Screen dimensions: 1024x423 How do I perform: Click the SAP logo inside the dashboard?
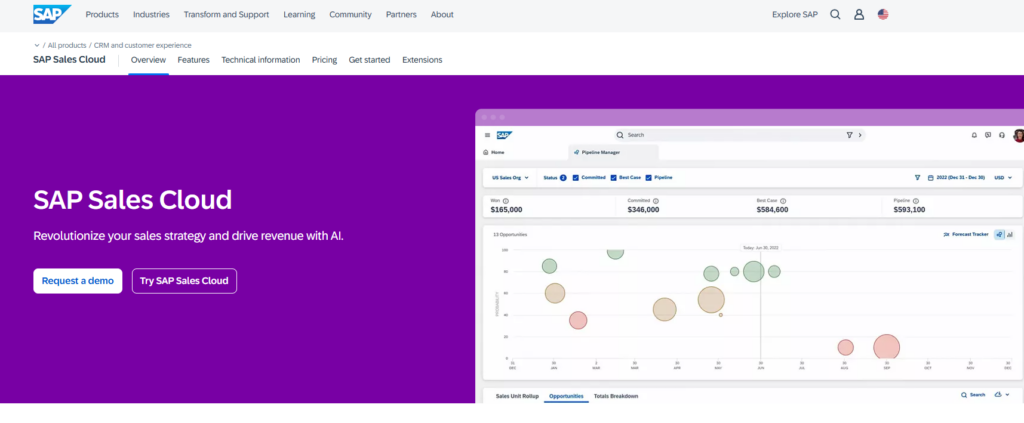click(x=504, y=135)
